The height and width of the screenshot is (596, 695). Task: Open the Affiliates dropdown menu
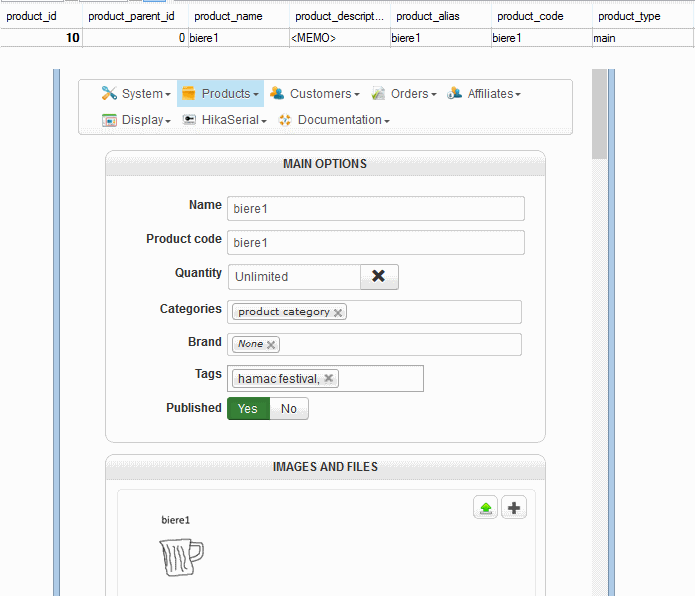tap(484, 93)
